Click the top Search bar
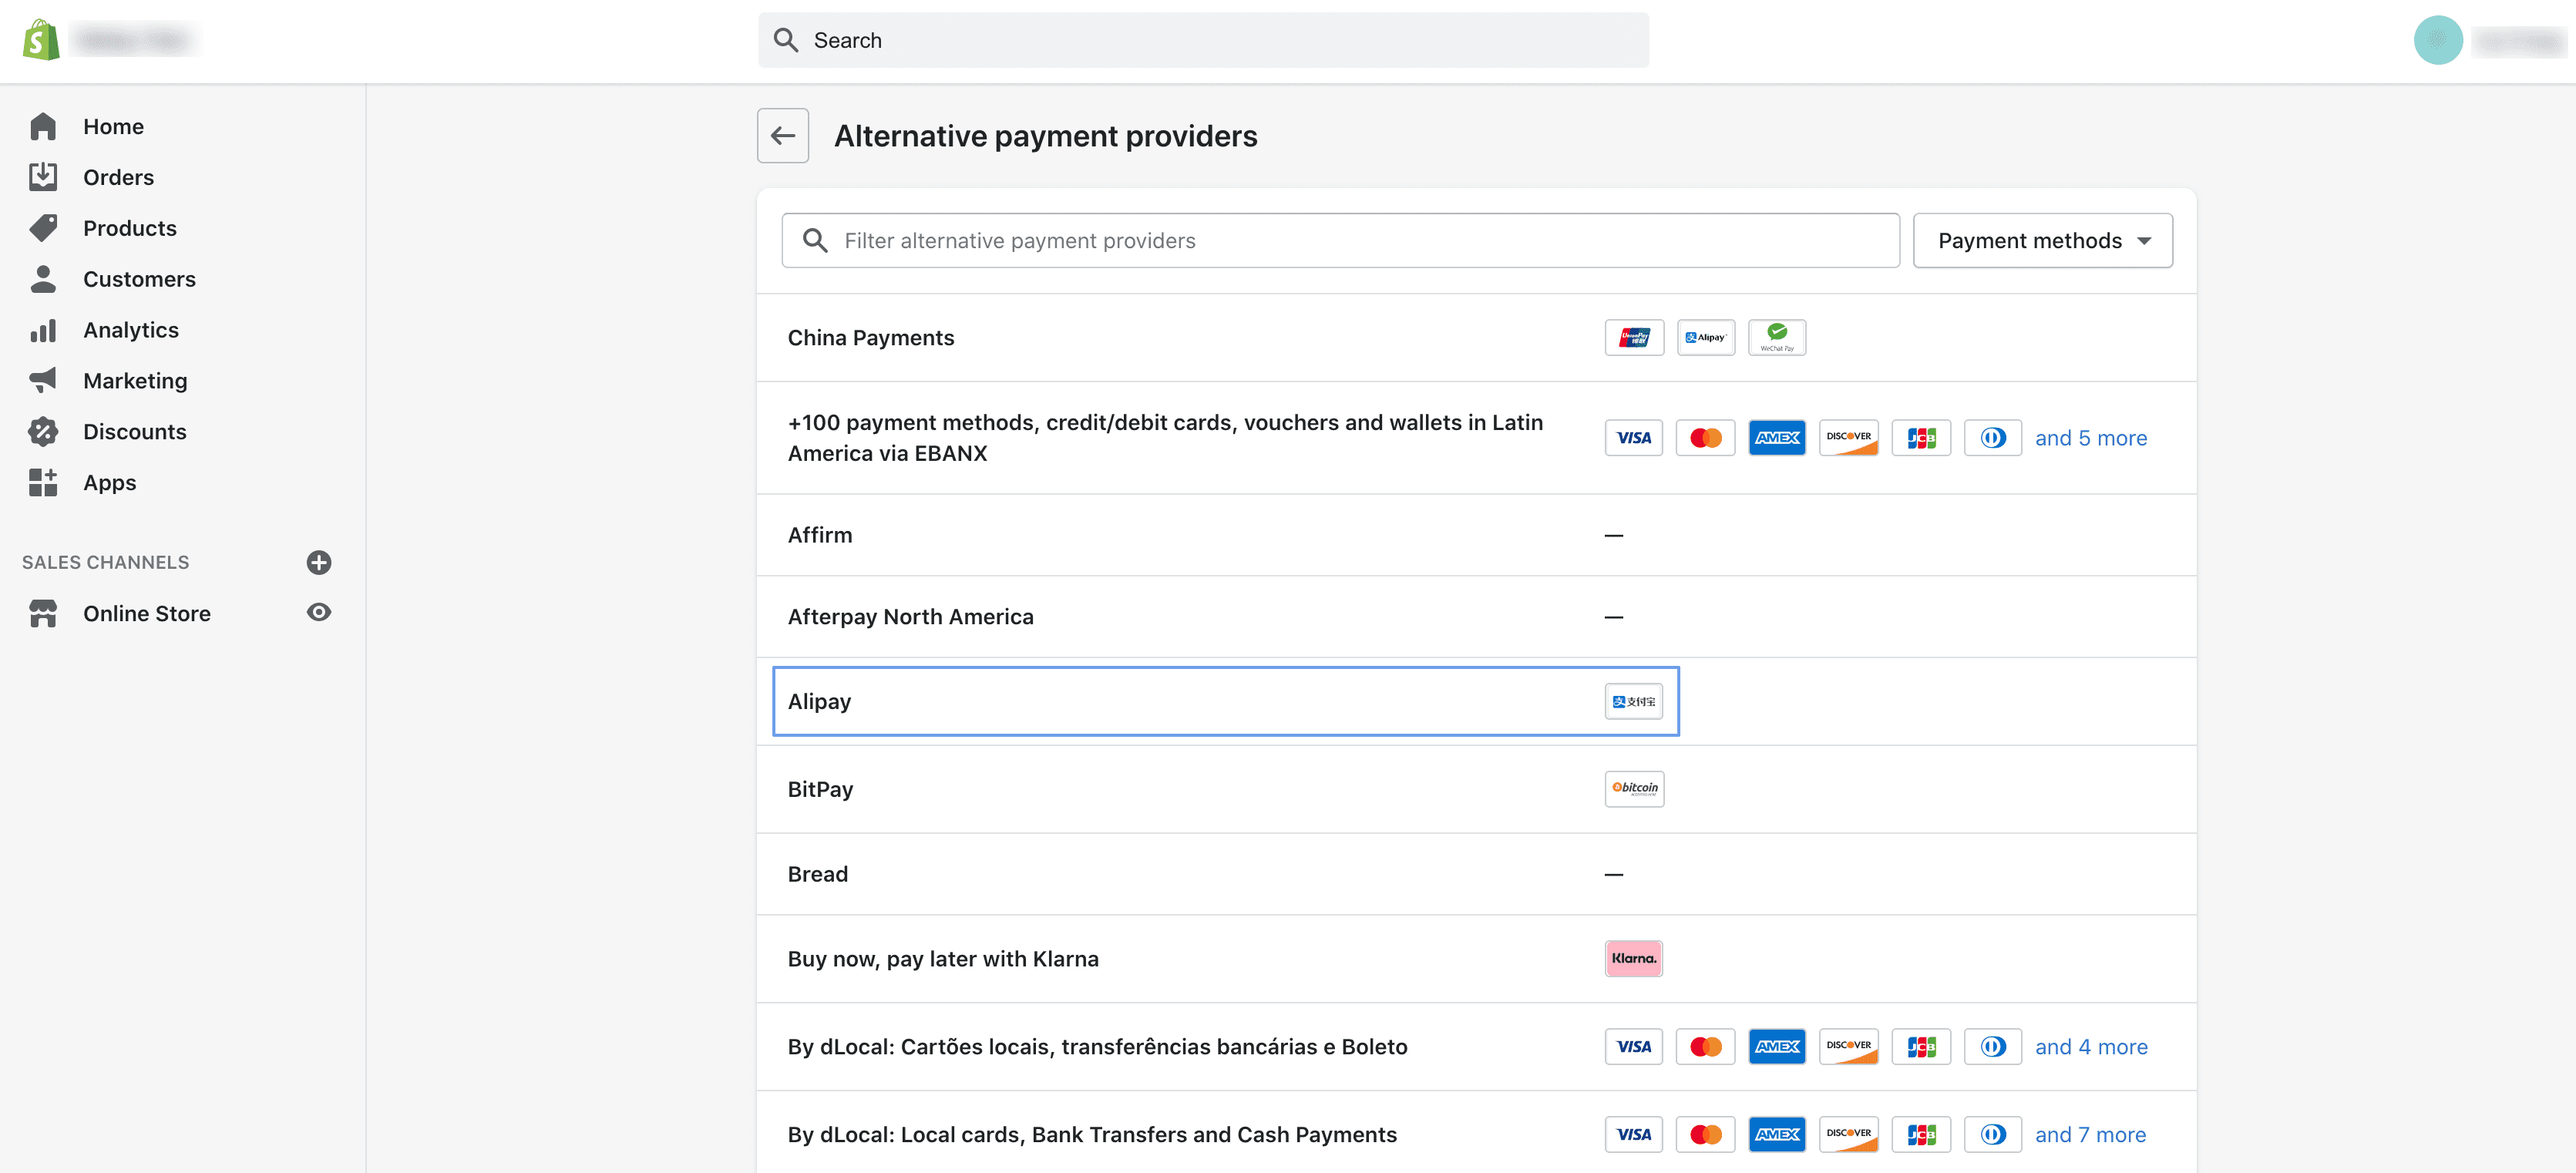Viewport: 2576px width, 1173px height. tap(1203, 41)
